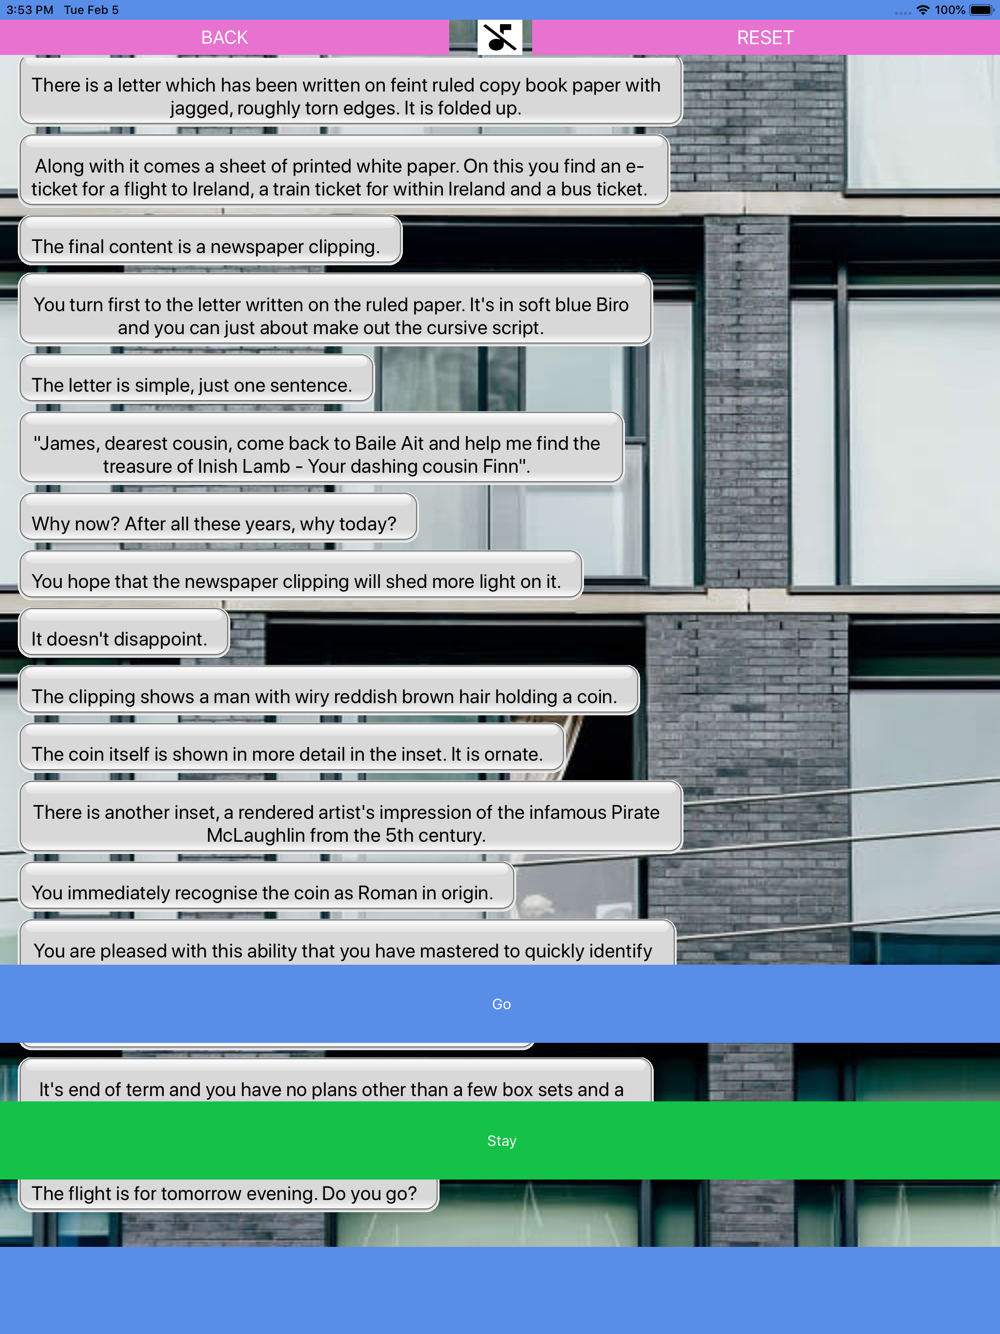Tap 'It's end of term' bubble
The width and height of the screenshot is (1000, 1334).
click(x=336, y=1081)
